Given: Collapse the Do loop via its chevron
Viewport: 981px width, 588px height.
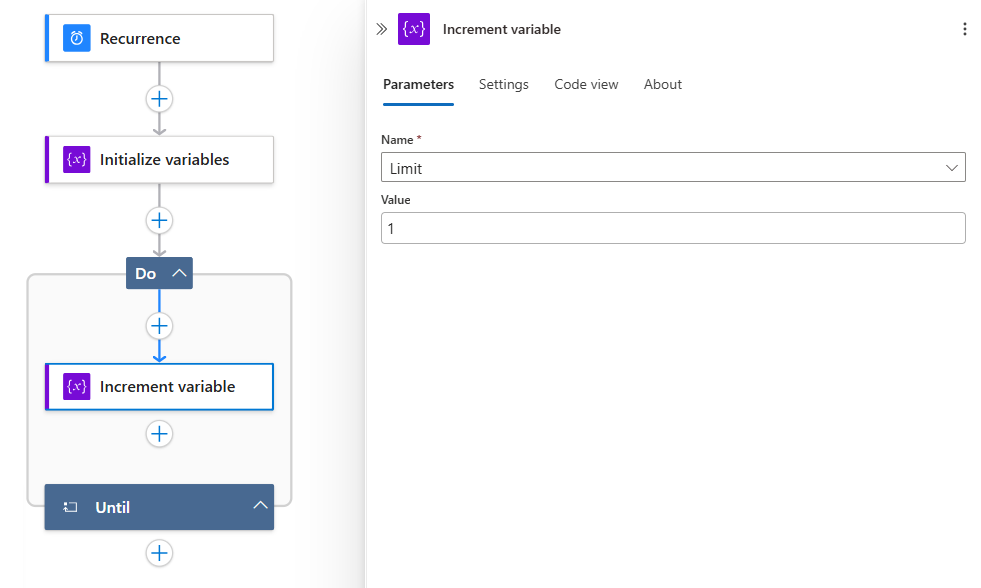Looking at the screenshot, I should pyautogui.click(x=177, y=272).
